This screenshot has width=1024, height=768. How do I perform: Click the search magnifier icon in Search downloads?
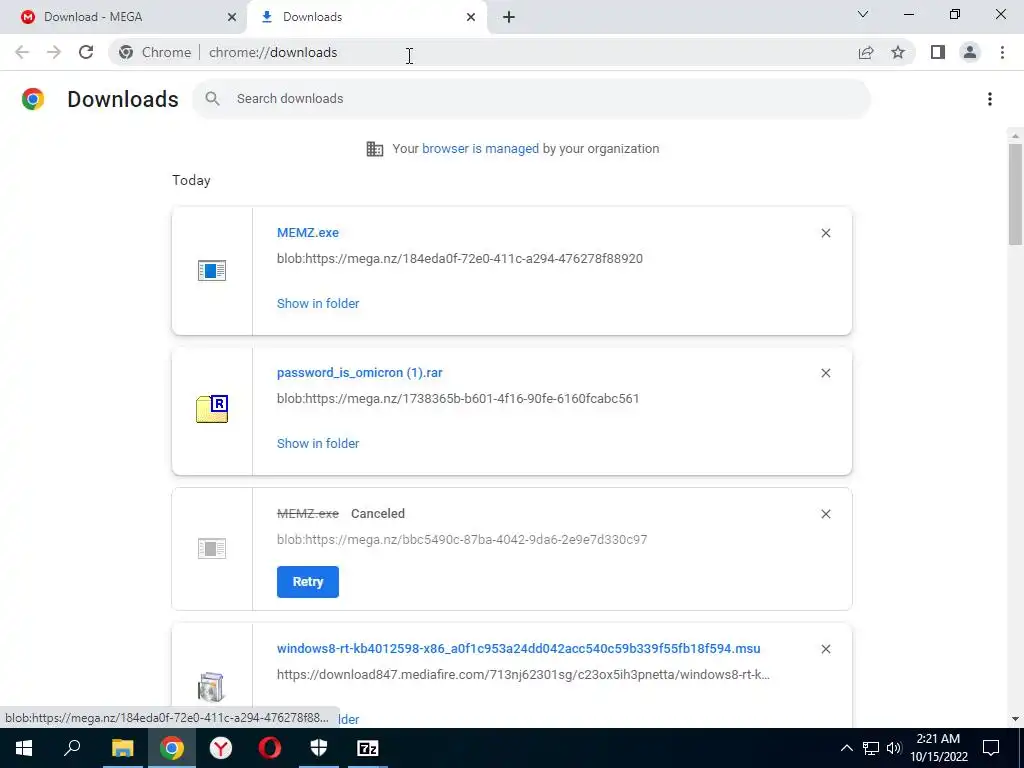coord(212,99)
